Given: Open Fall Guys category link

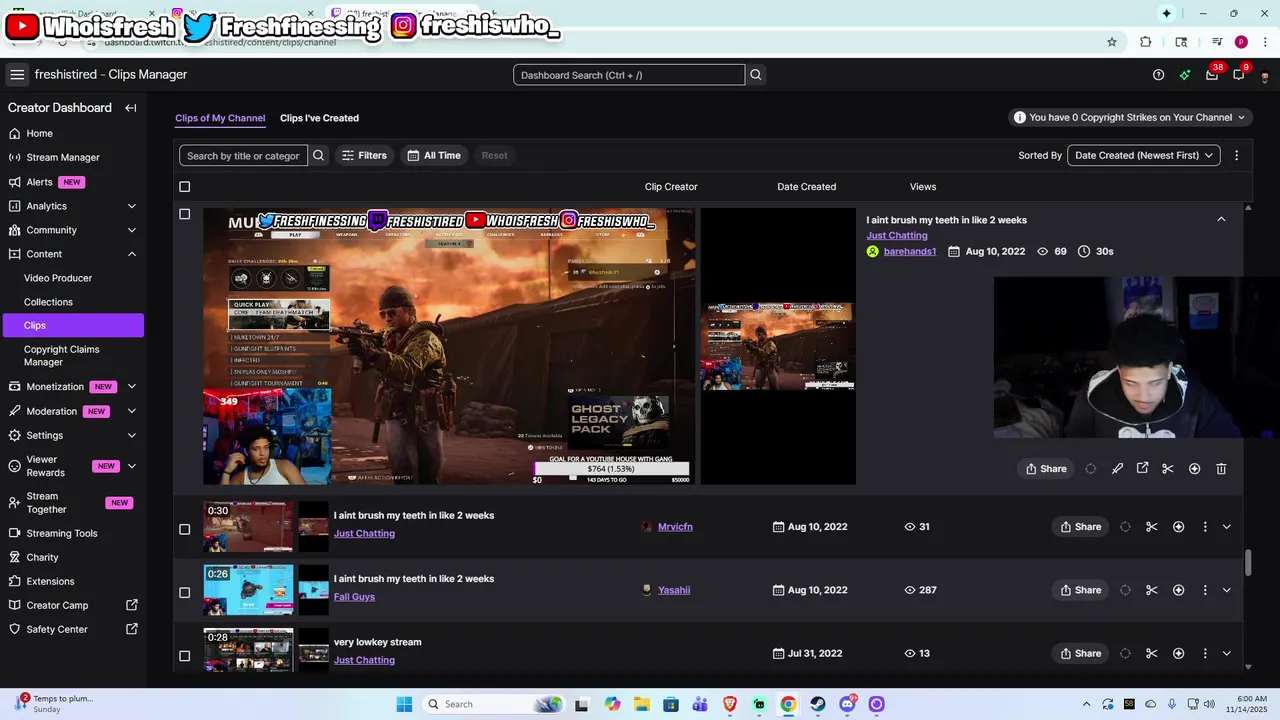Looking at the screenshot, I should point(354,597).
